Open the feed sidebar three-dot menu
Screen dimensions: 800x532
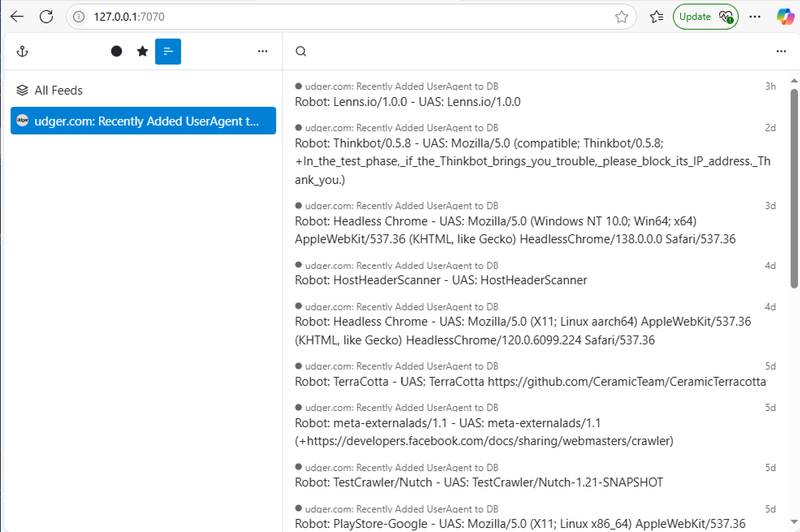(x=262, y=51)
